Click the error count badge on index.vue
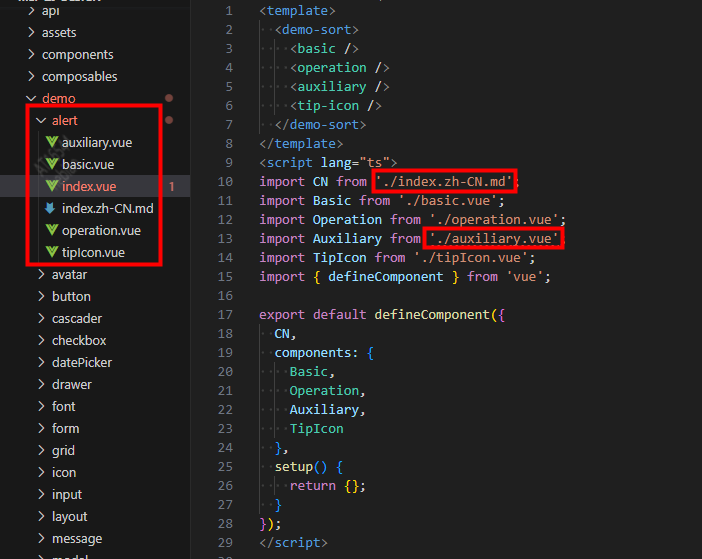Viewport: 702px width, 559px height. pos(172,186)
